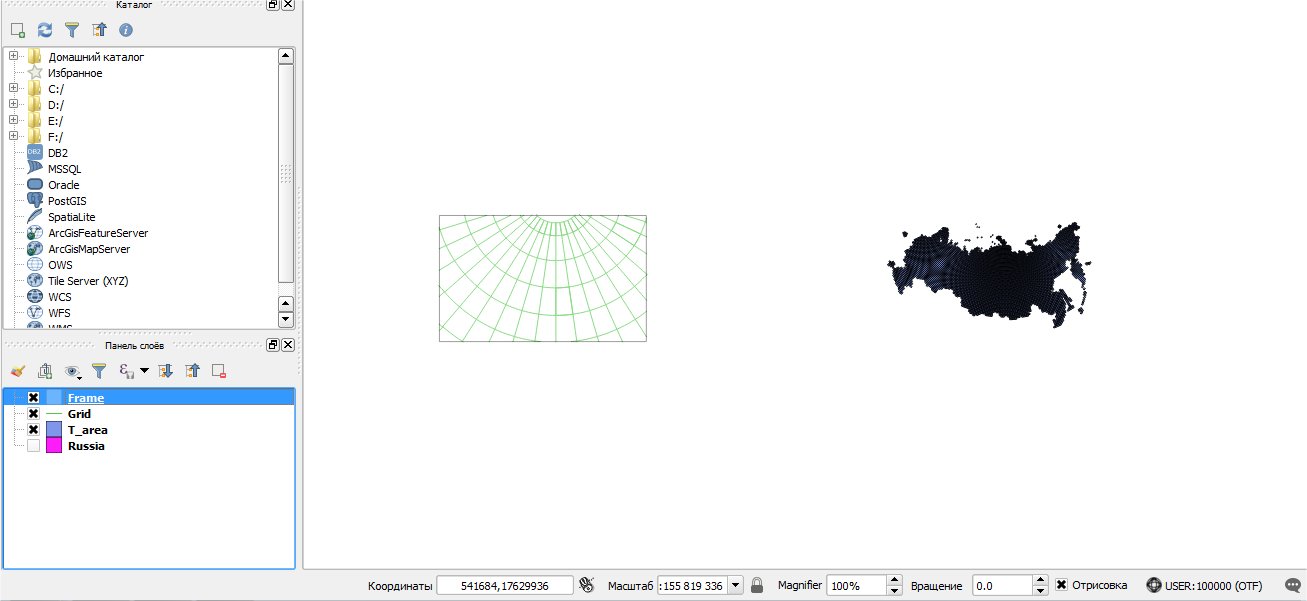Toggle the Отрисовка render checkbox

(1062, 585)
